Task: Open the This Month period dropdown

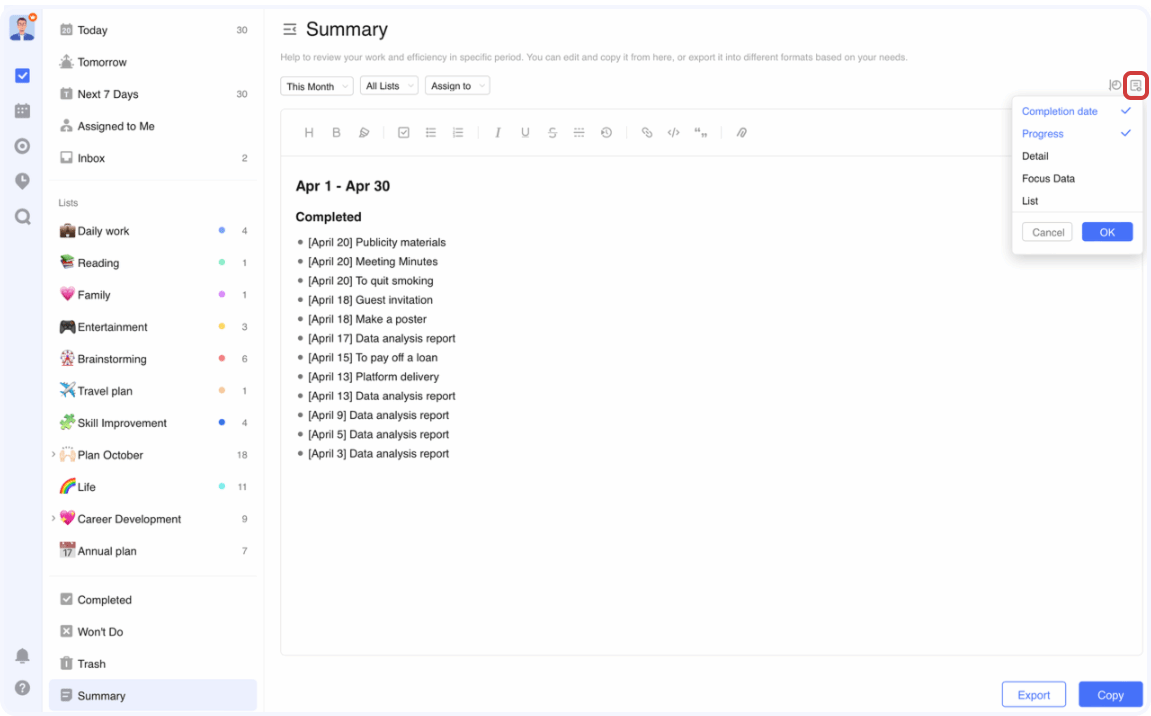Action: click(x=316, y=86)
